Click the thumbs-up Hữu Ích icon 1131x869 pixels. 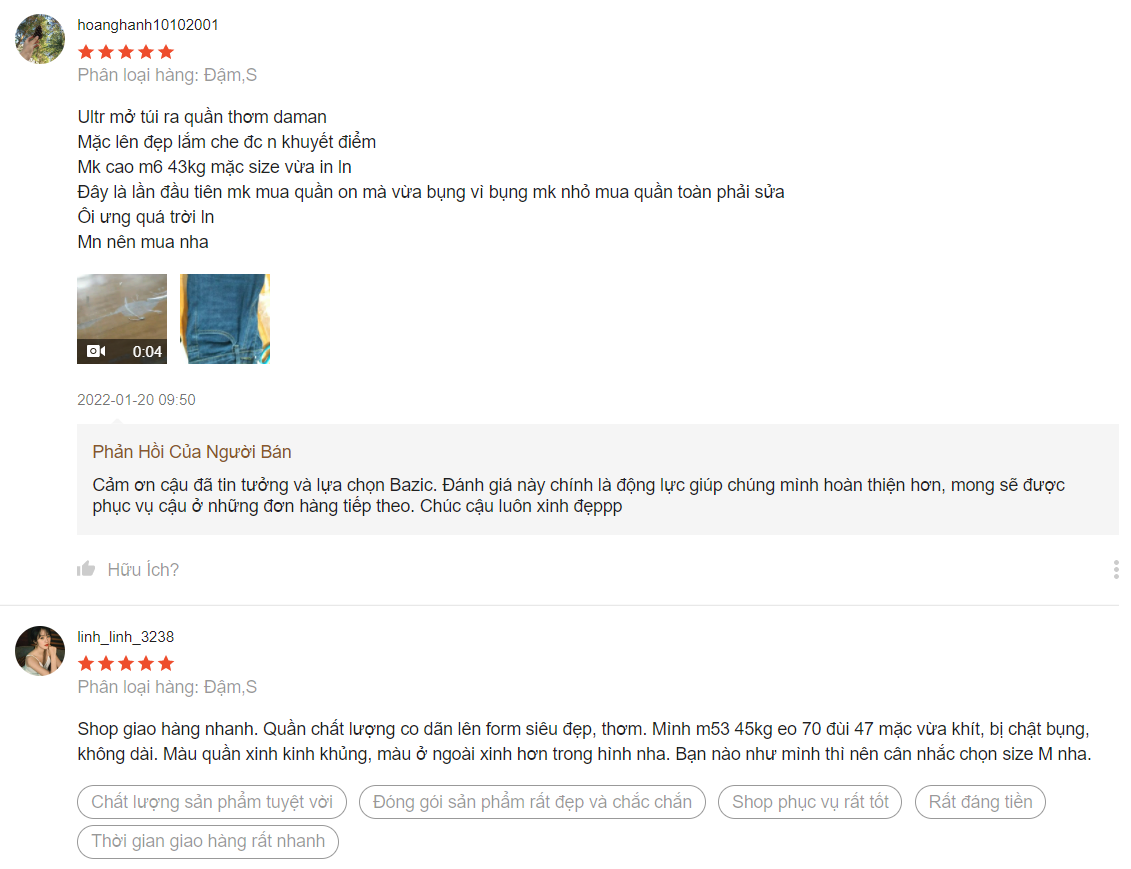pos(86,569)
